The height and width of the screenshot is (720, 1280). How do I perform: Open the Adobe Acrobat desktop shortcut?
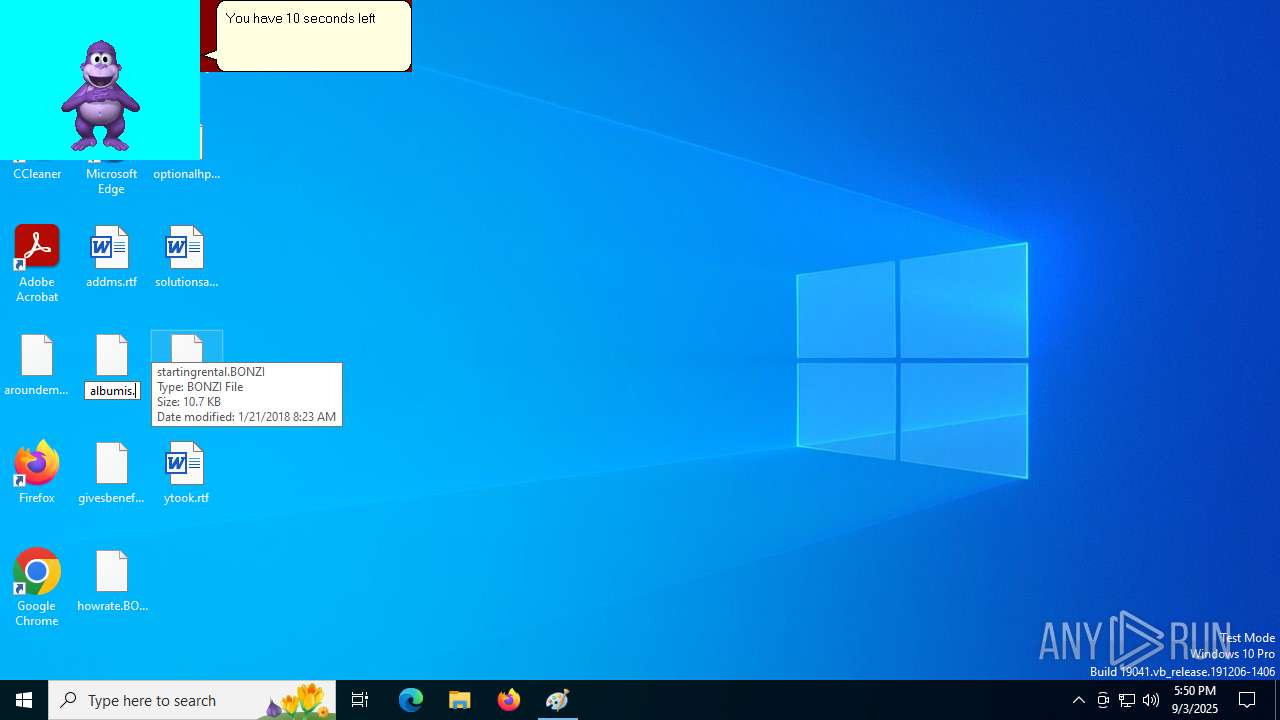tap(37, 264)
